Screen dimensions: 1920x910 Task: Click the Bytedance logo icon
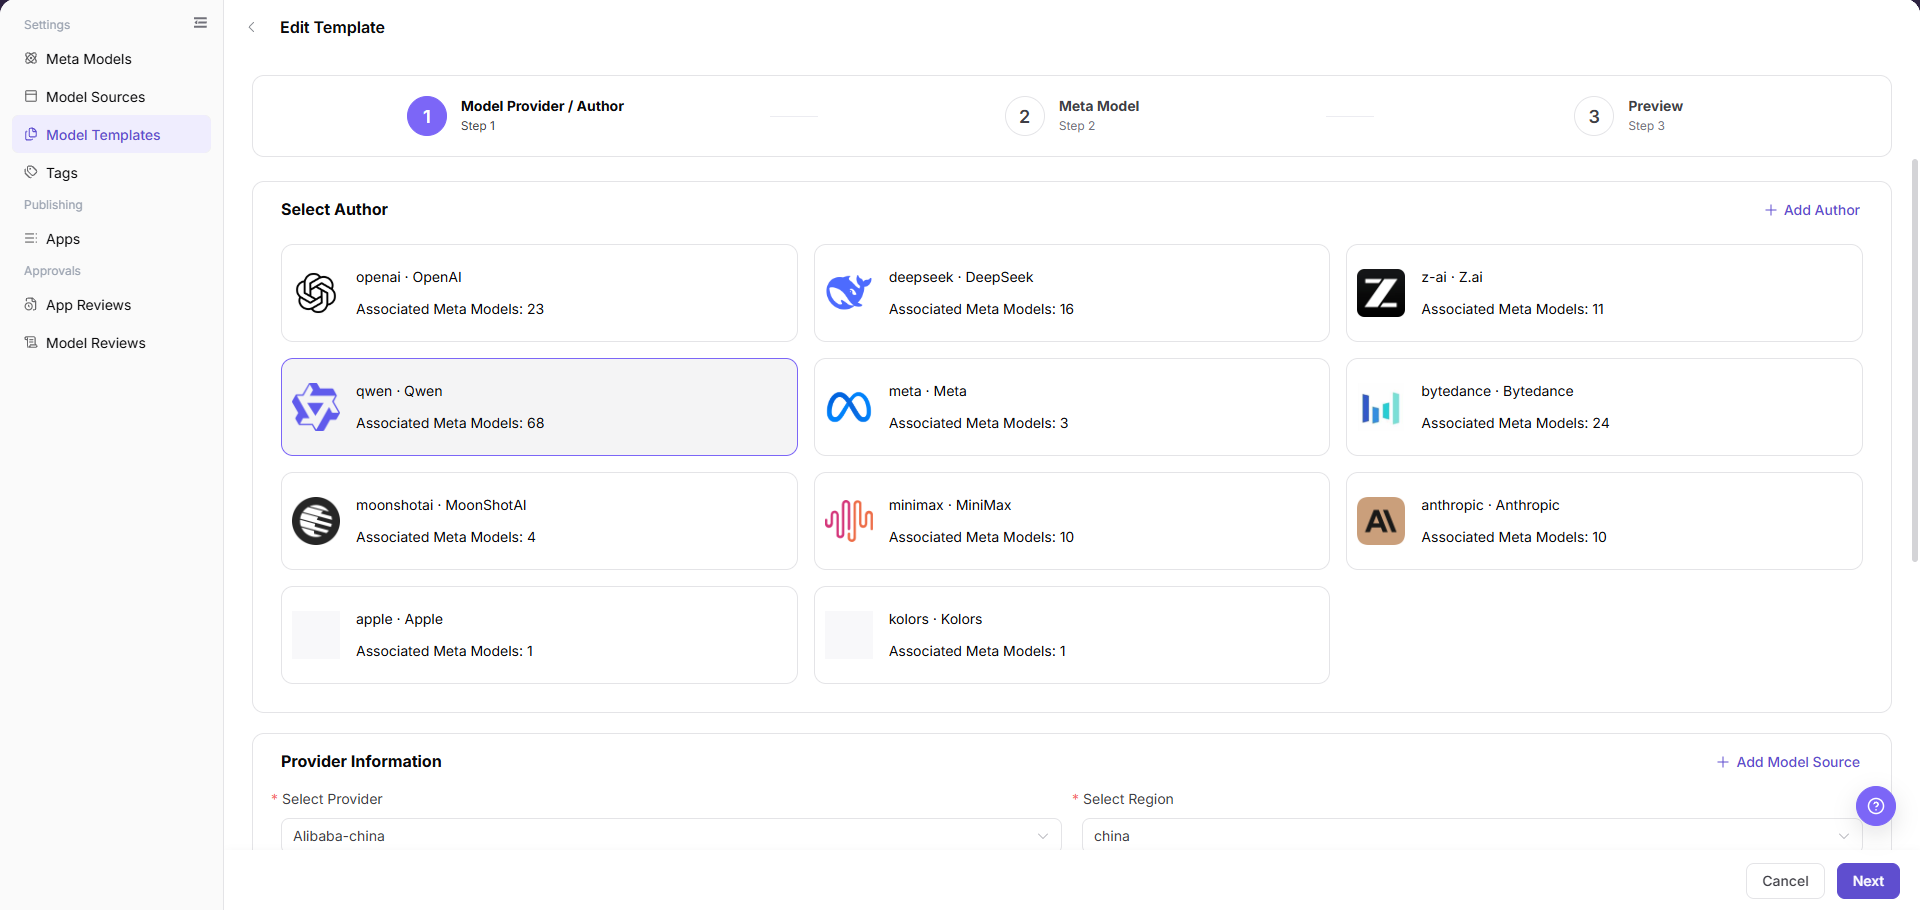click(1381, 407)
